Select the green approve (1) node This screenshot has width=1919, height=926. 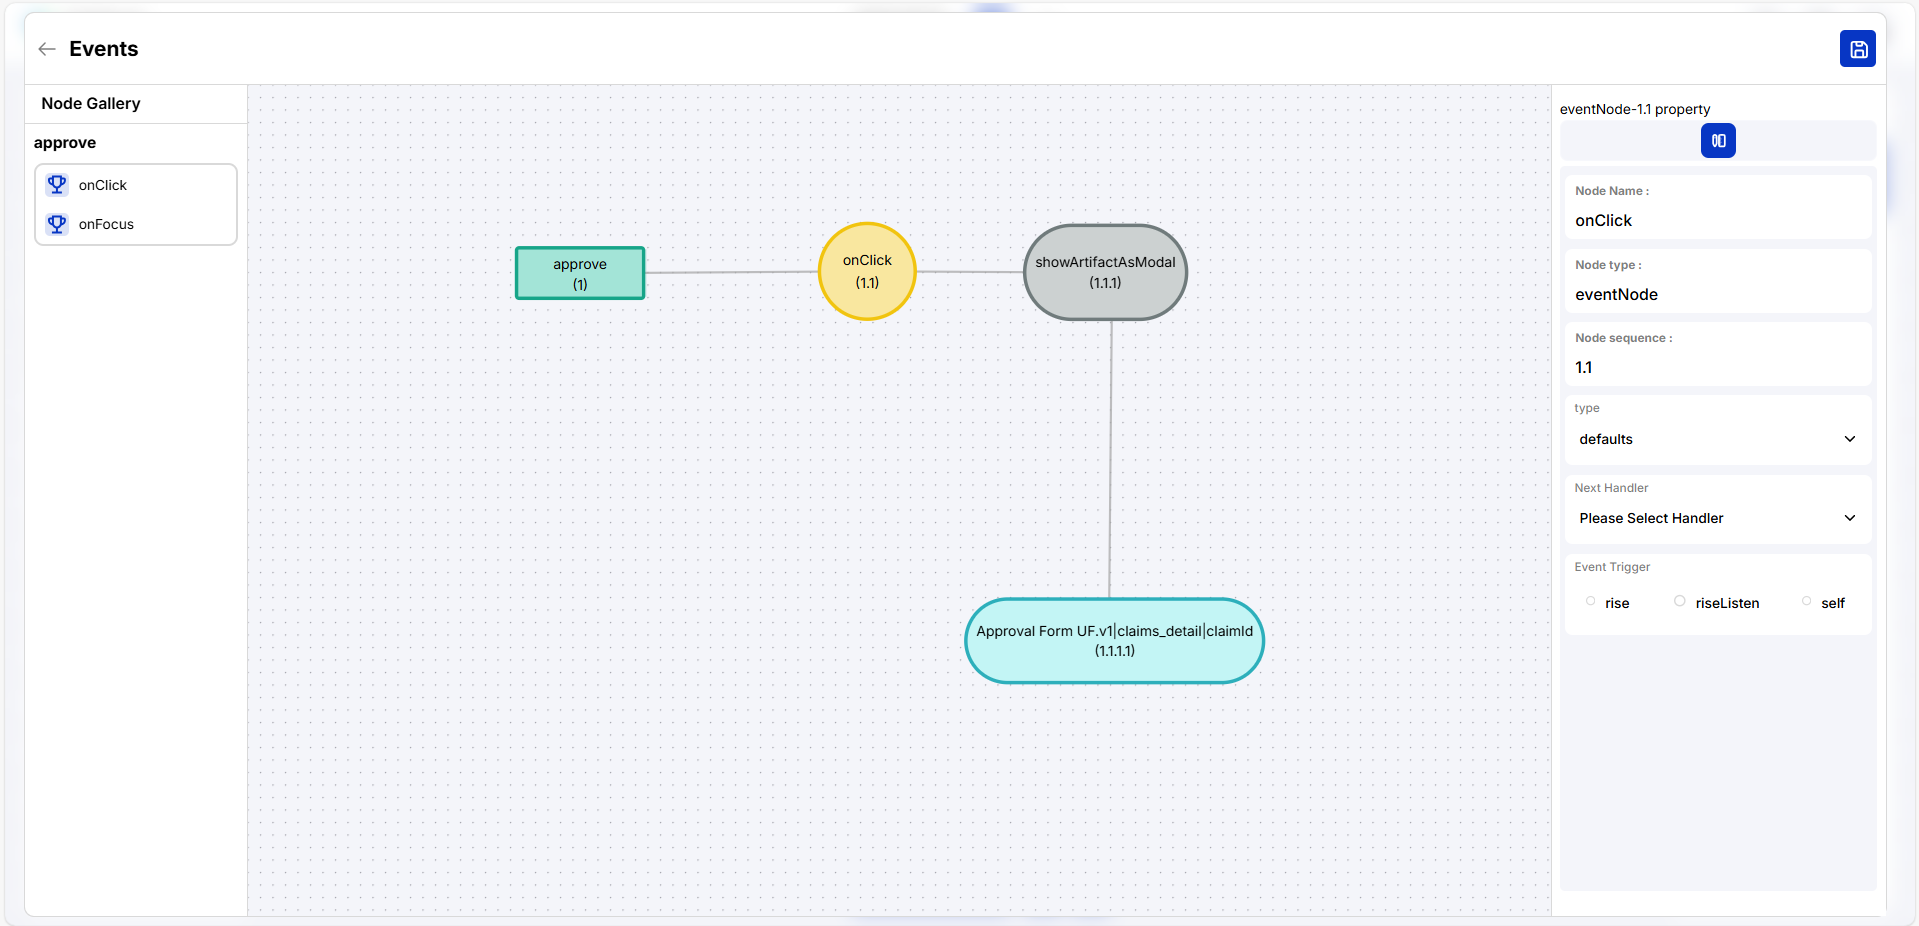(579, 273)
